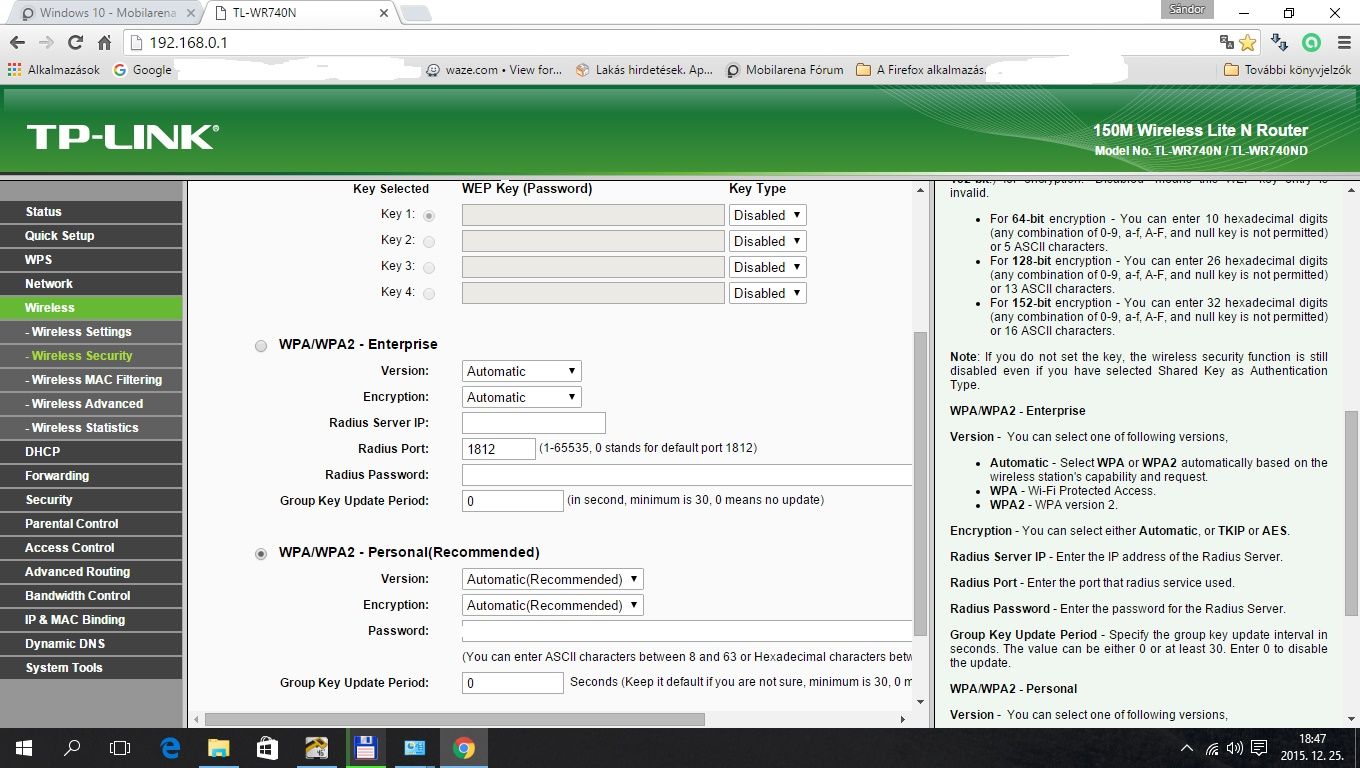Screen dimensions: 1360x768
Task: Show hidden system tray icons
Action: [x=1187, y=748]
